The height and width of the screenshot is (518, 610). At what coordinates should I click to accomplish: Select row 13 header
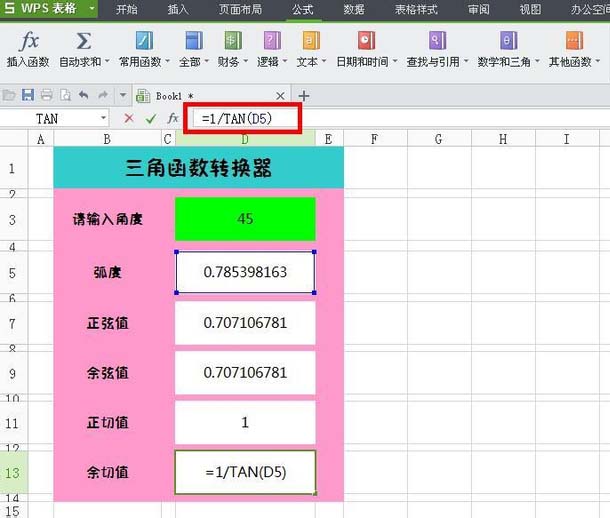[x=13, y=473]
